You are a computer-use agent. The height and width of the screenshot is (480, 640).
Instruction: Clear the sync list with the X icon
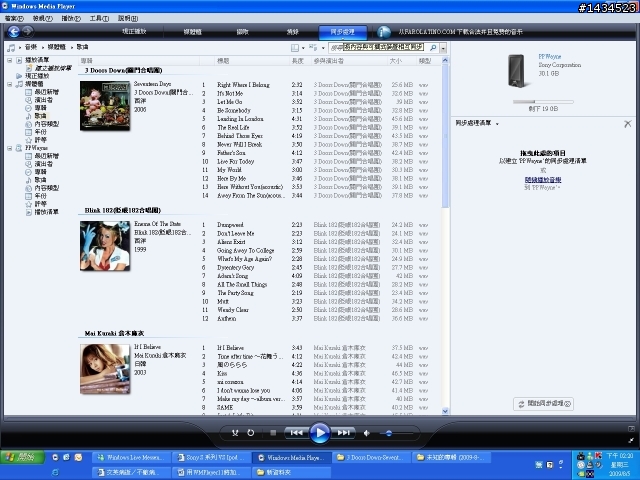click(x=628, y=124)
